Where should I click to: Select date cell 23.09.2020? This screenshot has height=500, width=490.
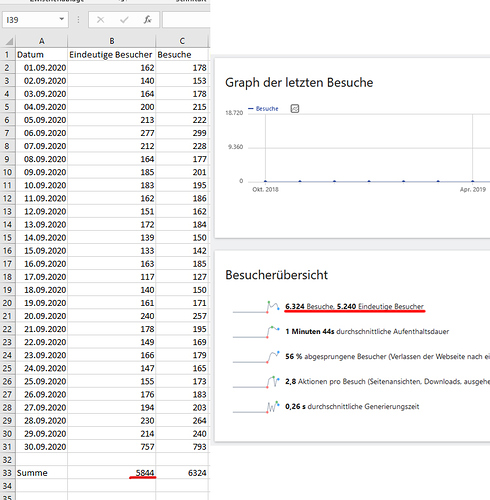pos(41,355)
